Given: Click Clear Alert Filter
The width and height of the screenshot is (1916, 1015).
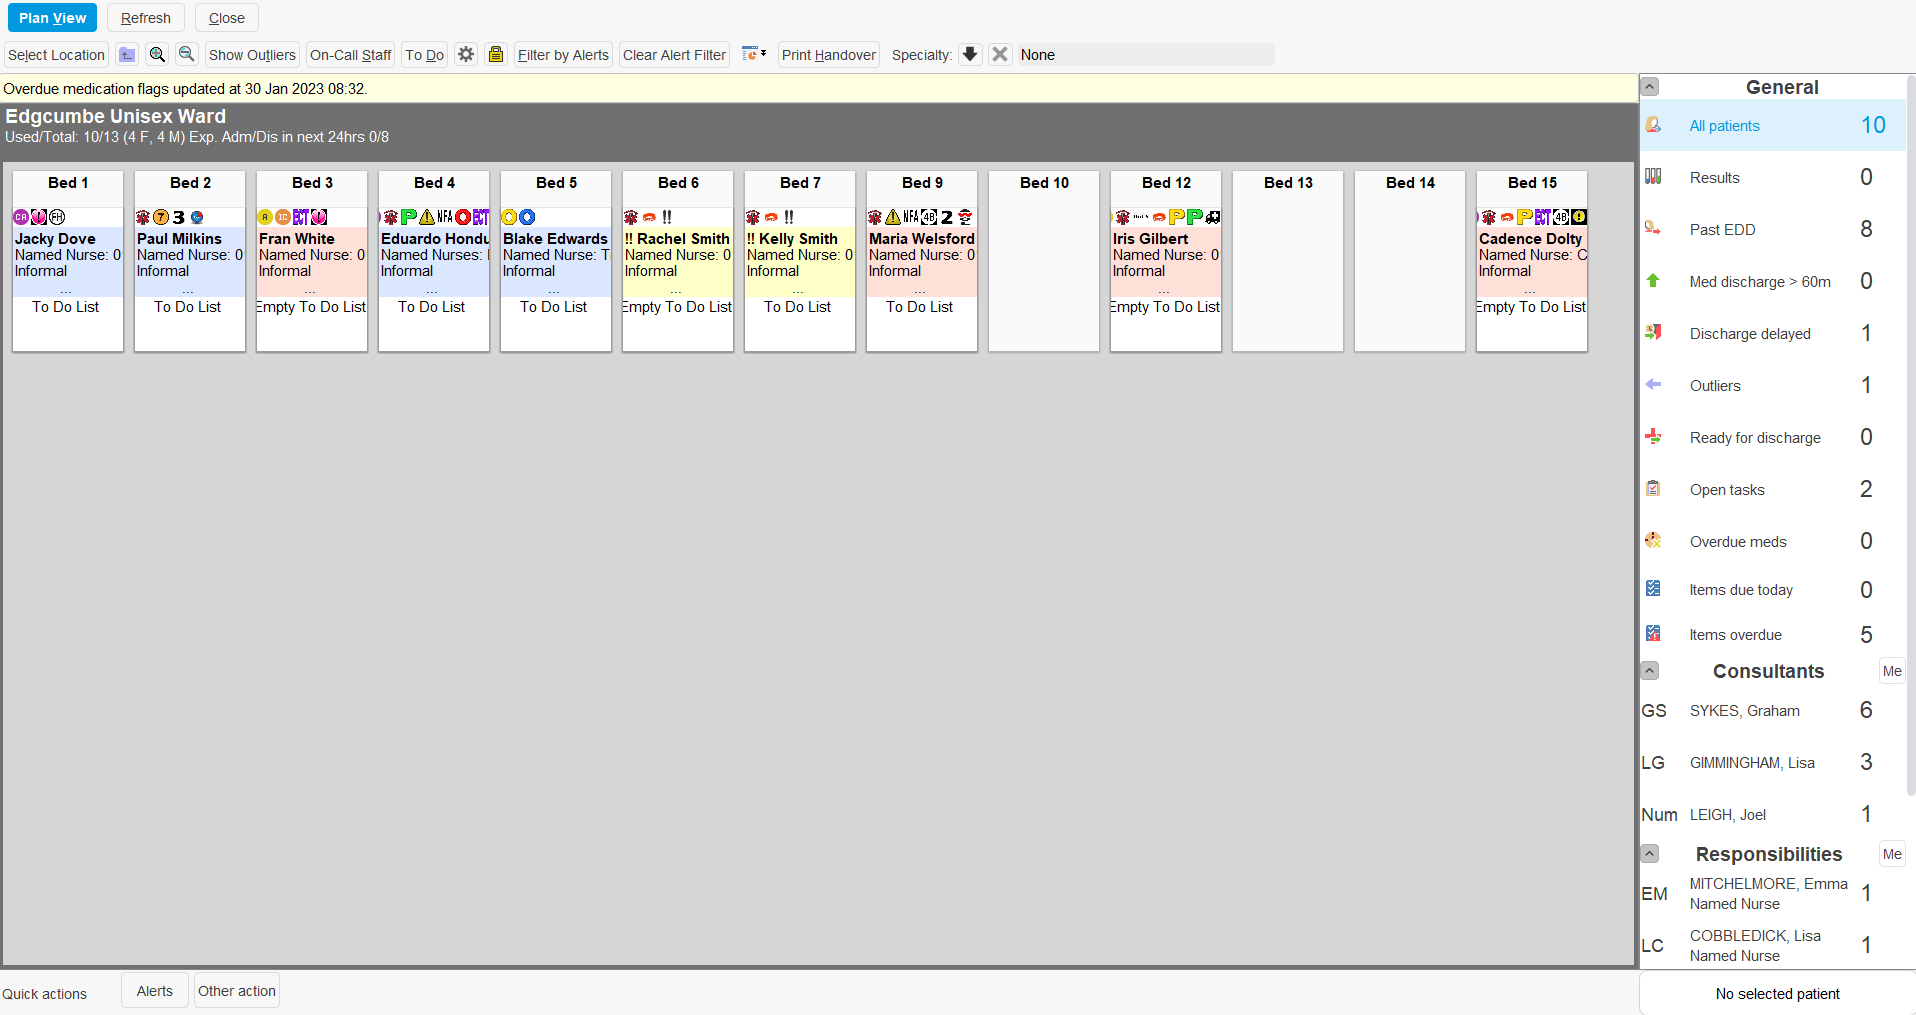Looking at the screenshot, I should pyautogui.click(x=674, y=55).
